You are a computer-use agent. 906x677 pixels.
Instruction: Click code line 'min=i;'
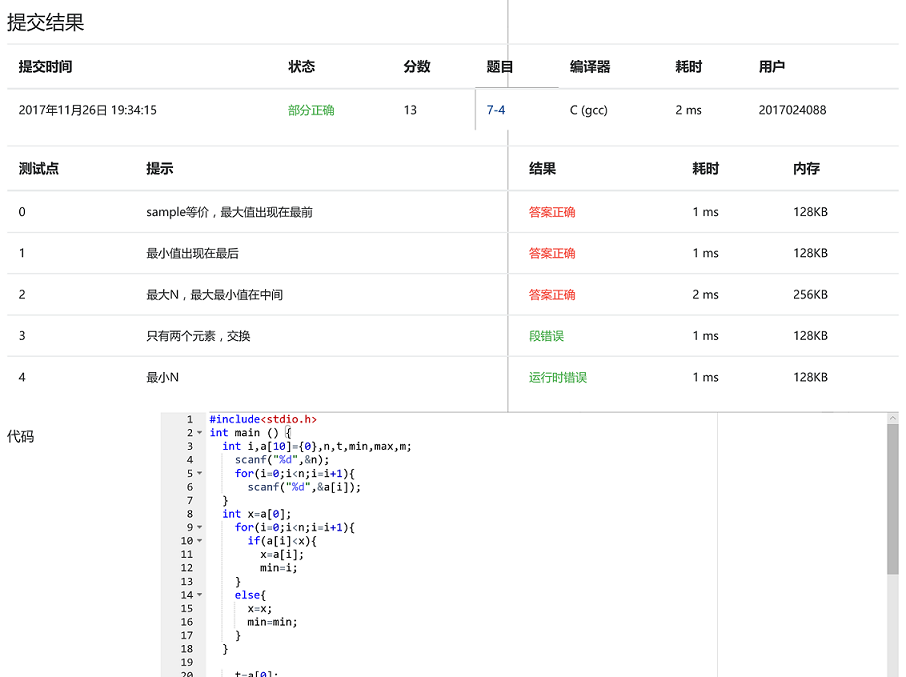click(x=279, y=568)
